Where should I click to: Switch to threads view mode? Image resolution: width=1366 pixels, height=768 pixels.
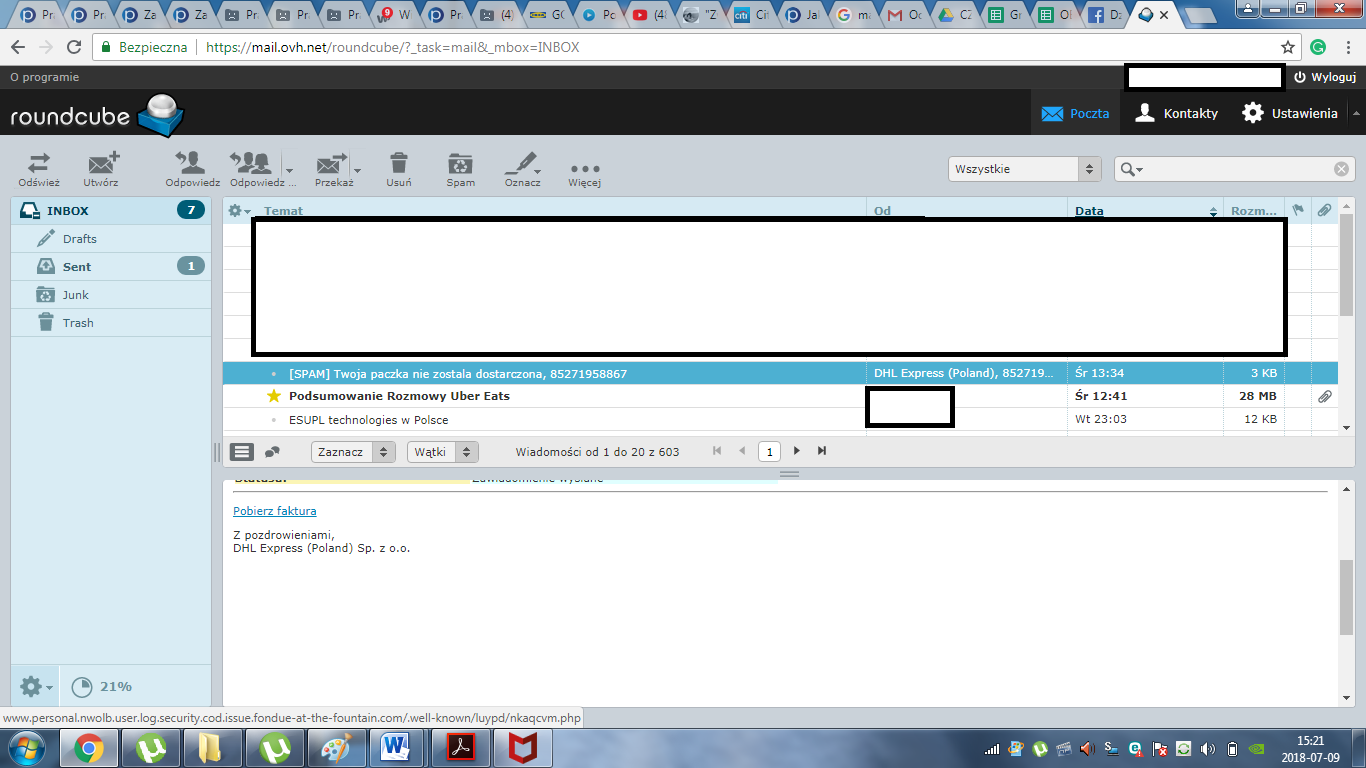pos(272,452)
